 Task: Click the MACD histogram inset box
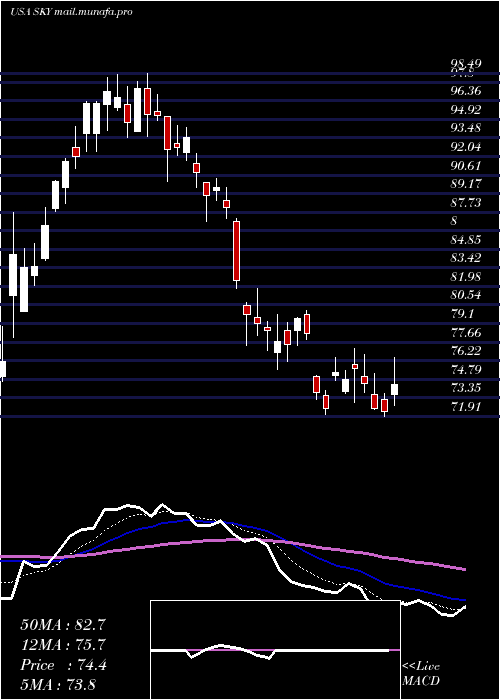tap(275, 650)
